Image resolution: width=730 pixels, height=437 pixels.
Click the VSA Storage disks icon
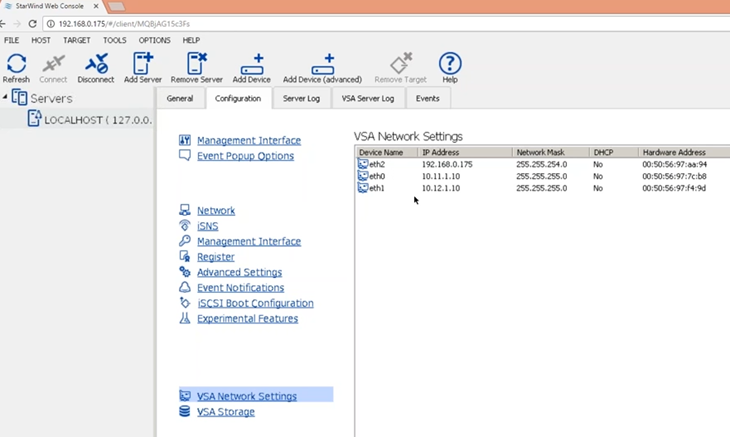pos(185,411)
